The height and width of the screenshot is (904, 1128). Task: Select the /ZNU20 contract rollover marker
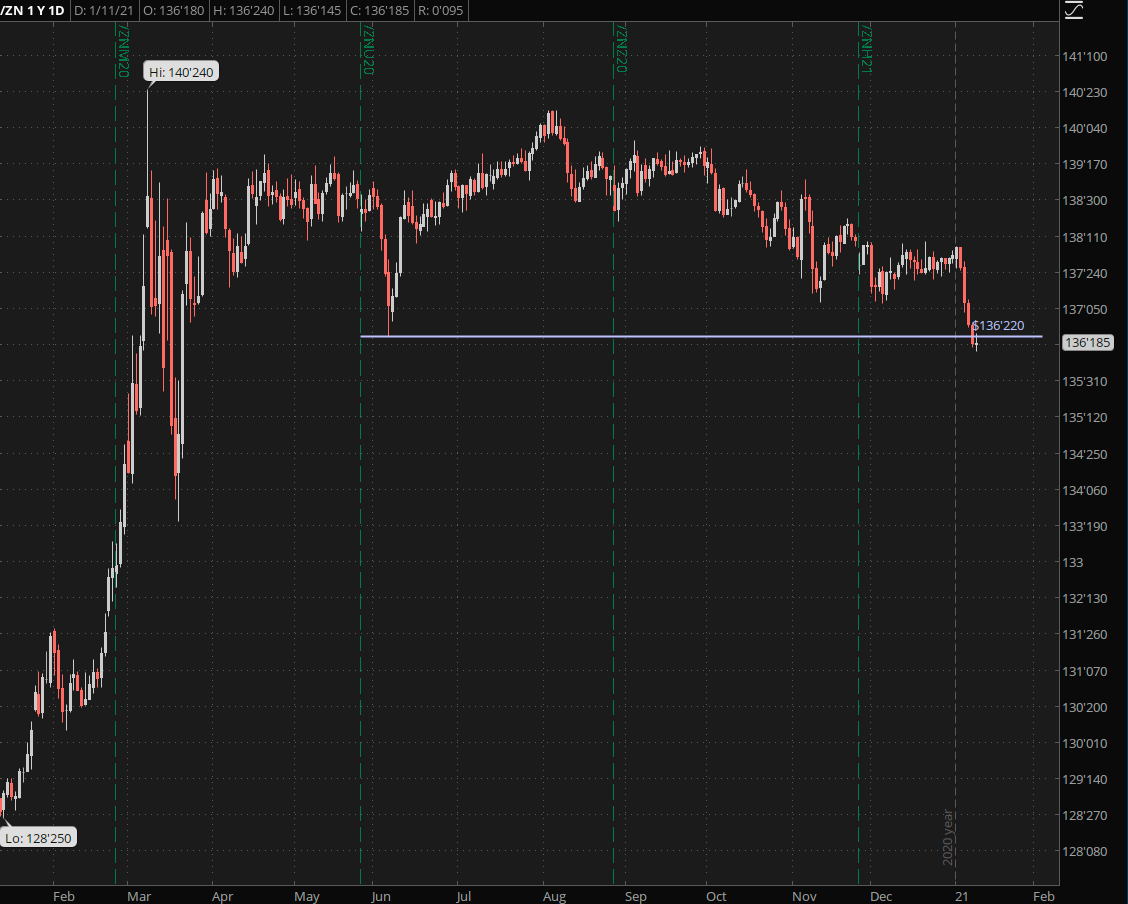point(367,54)
